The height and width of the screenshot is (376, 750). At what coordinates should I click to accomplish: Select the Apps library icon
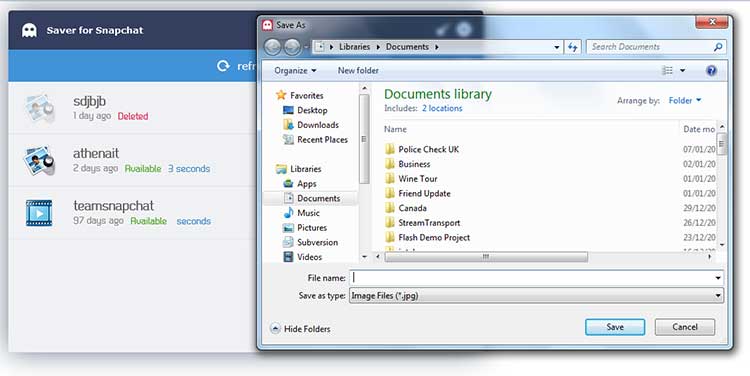pos(288,184)
